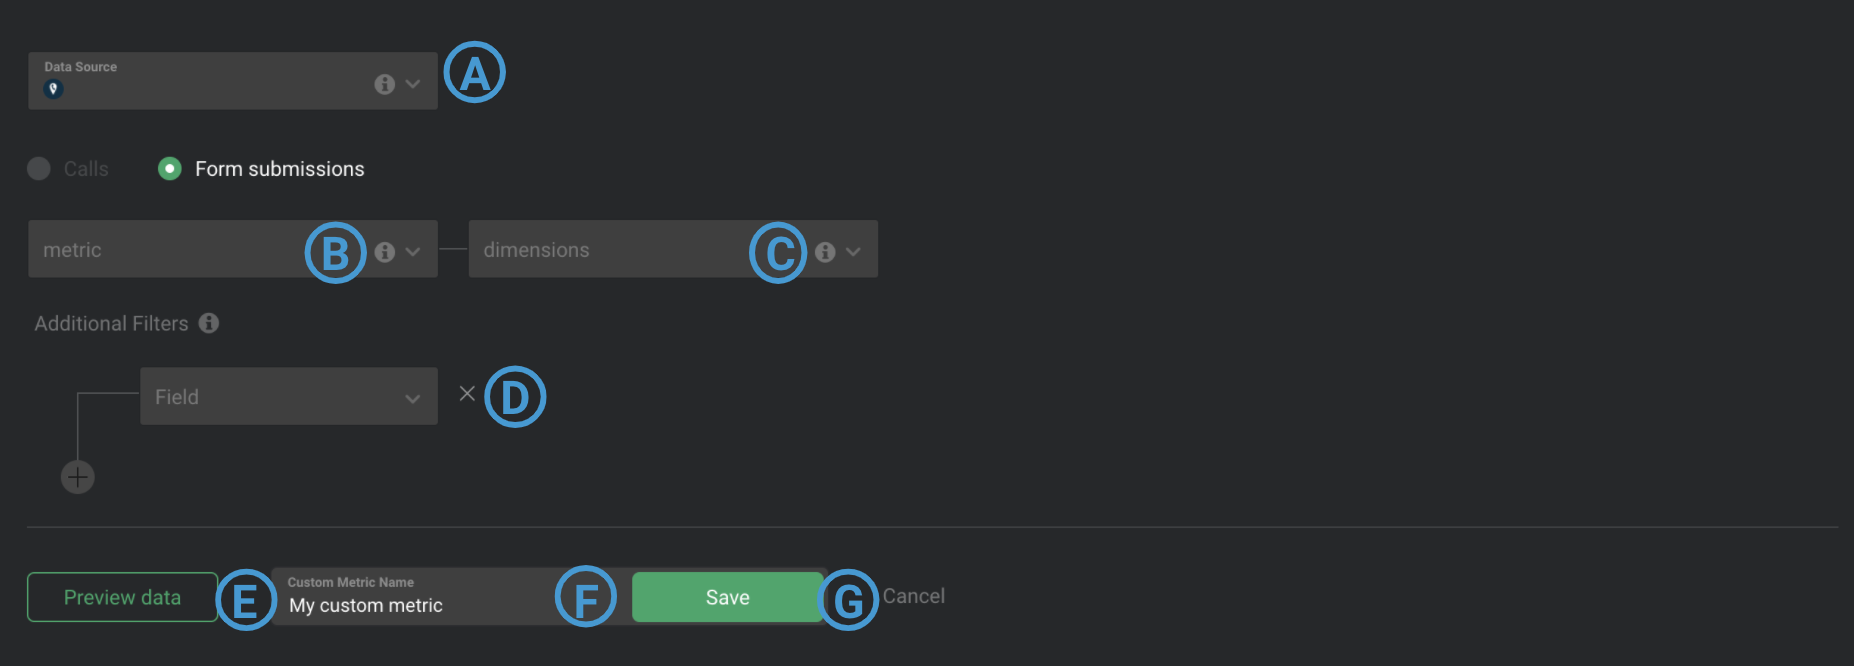The image size is (1854, 666).
Task: Remove the Field filter using the X icon
Action: tap(466, 394)
